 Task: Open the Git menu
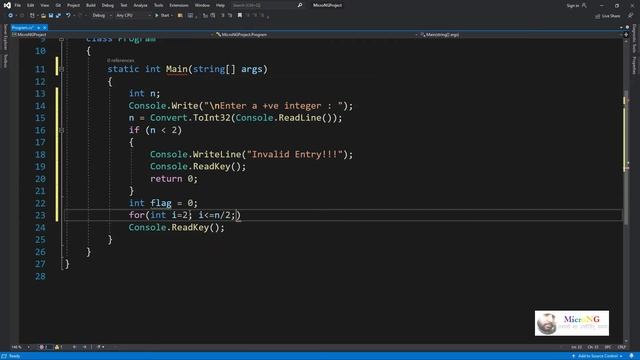(58, 5)
